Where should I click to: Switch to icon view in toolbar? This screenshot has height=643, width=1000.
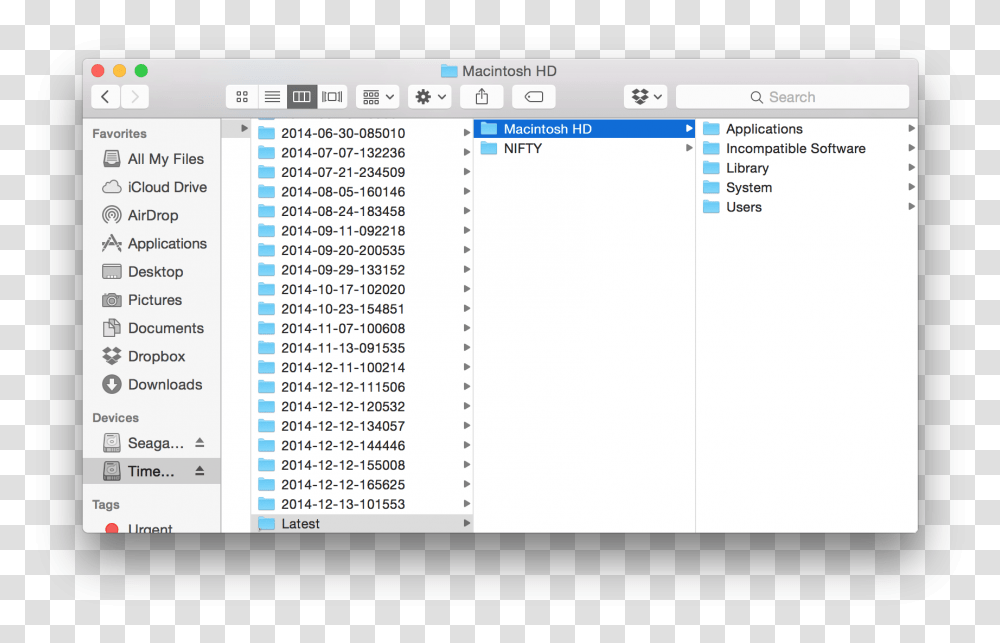(x=242, y=97)
